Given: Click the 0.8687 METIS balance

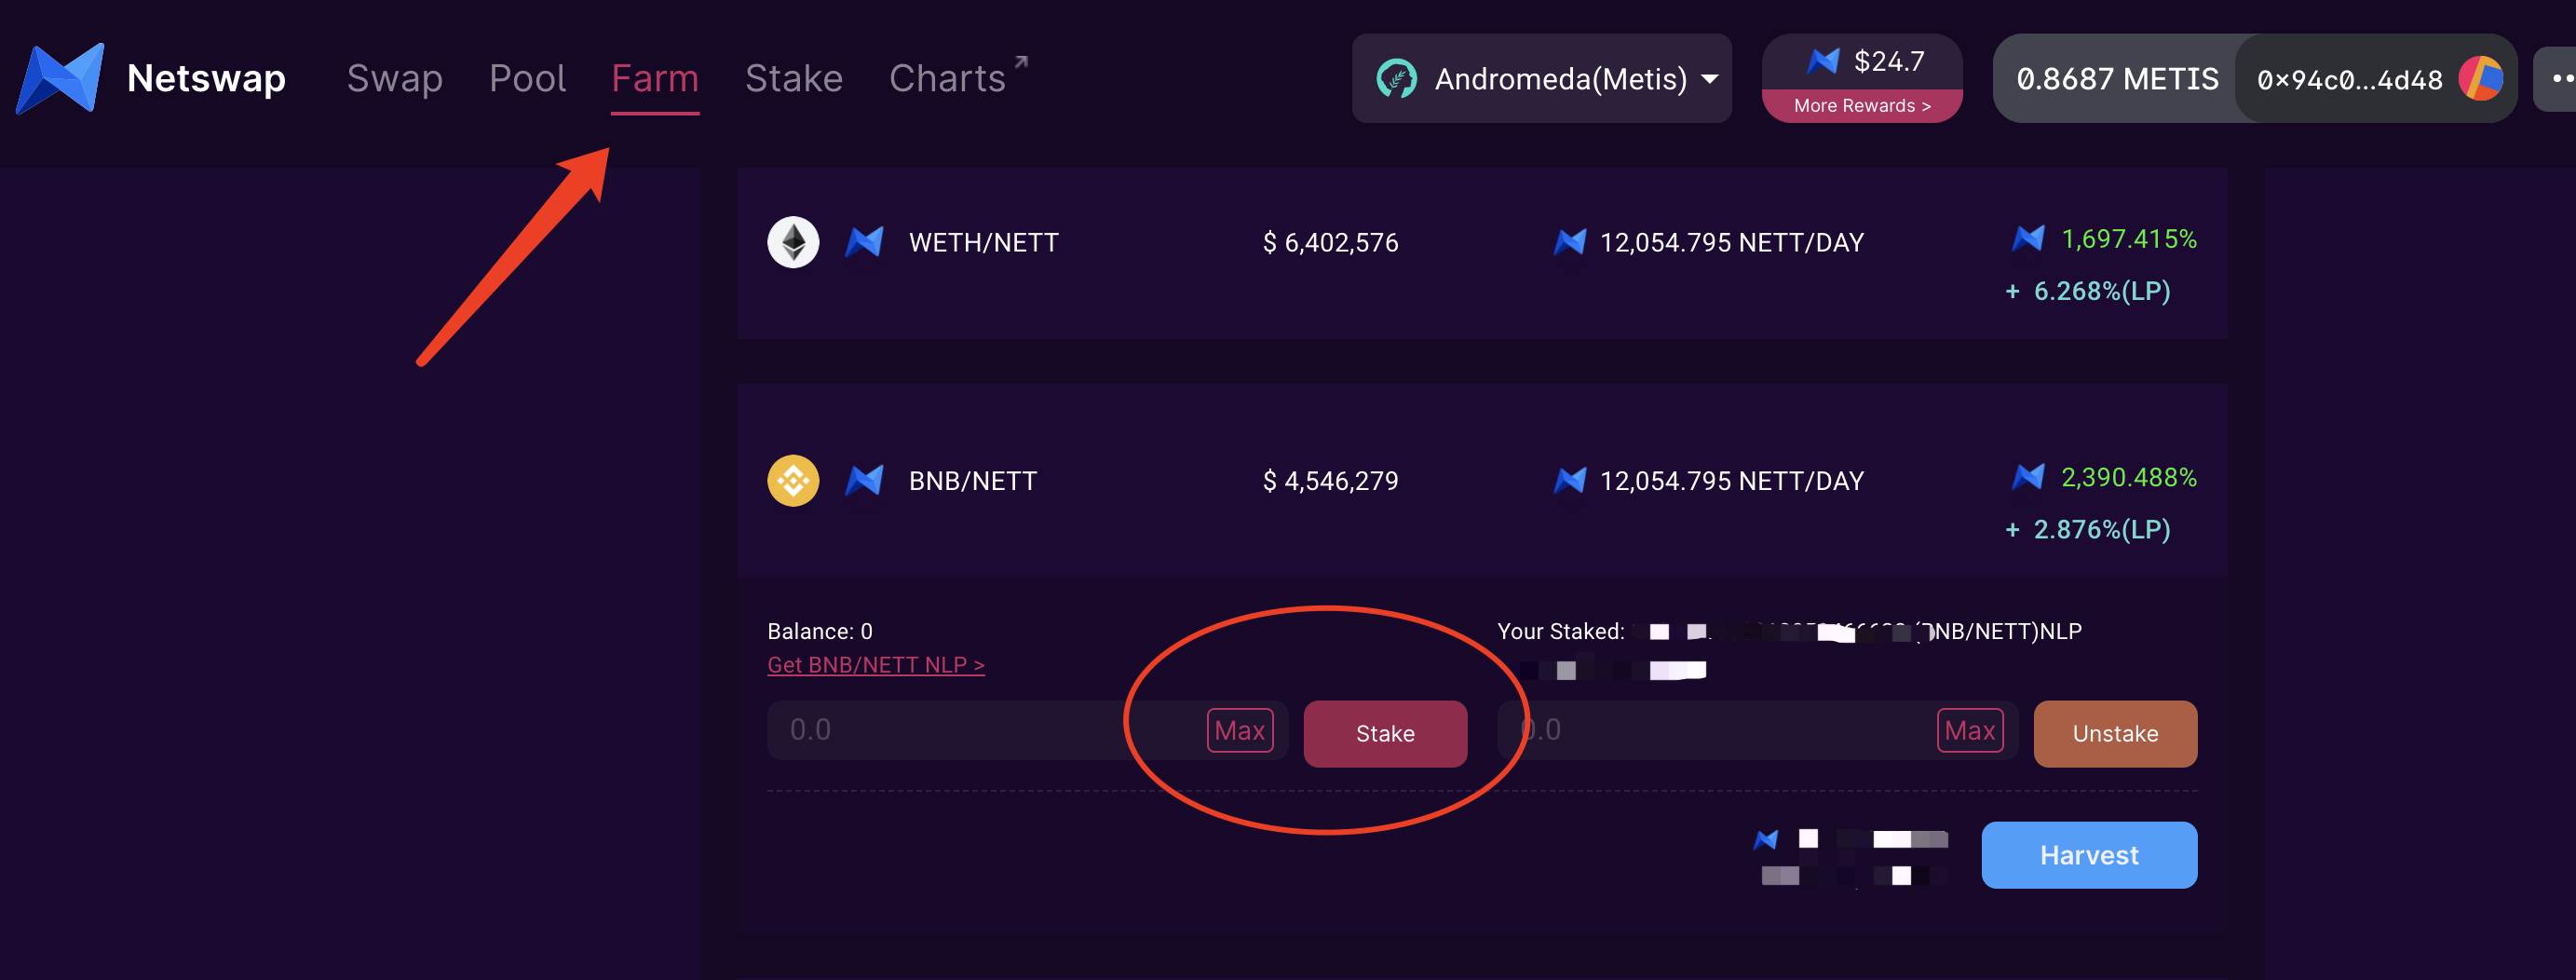Looking at the screenshot, I should (x=2117, y=79).
